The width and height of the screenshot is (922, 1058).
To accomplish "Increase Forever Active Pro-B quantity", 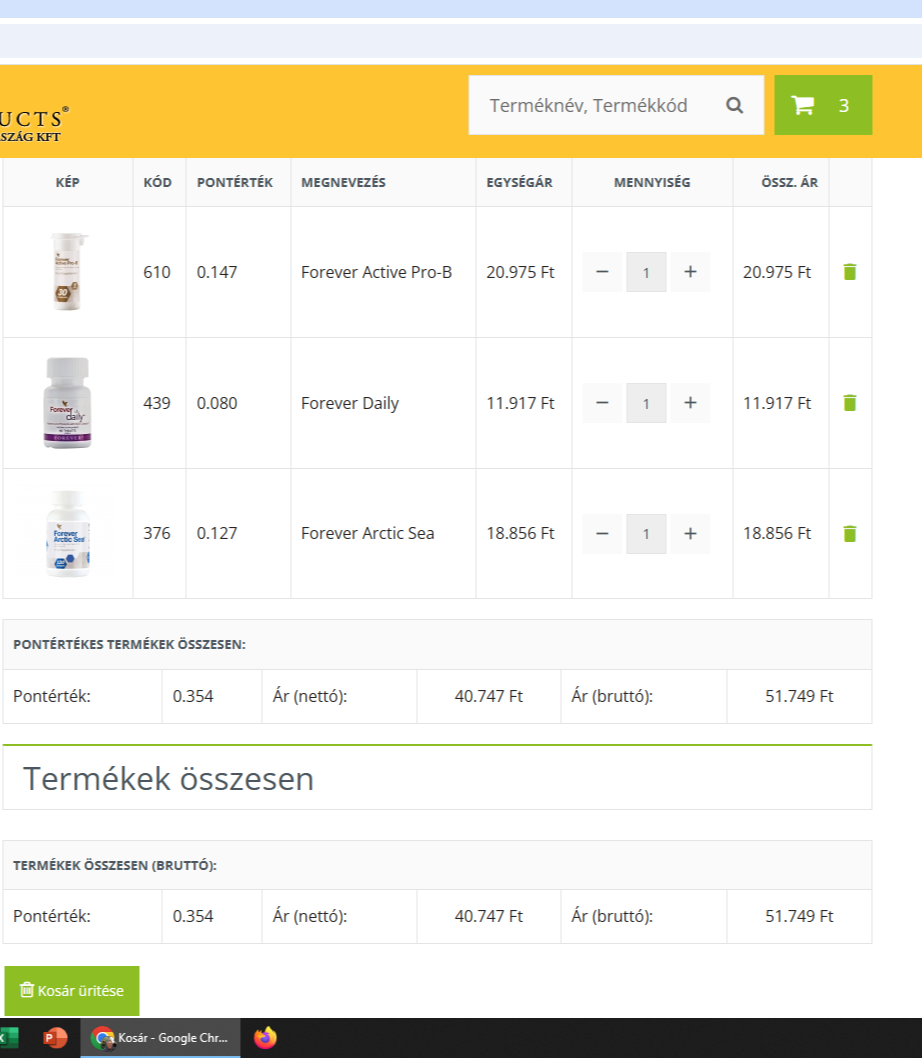I will click(690, 272).
